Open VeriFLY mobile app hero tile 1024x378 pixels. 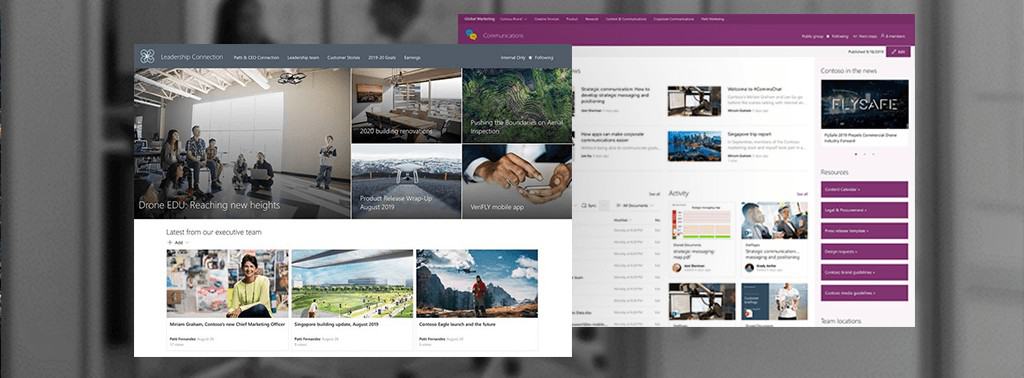pyautogui.click(x=517, y=181)
